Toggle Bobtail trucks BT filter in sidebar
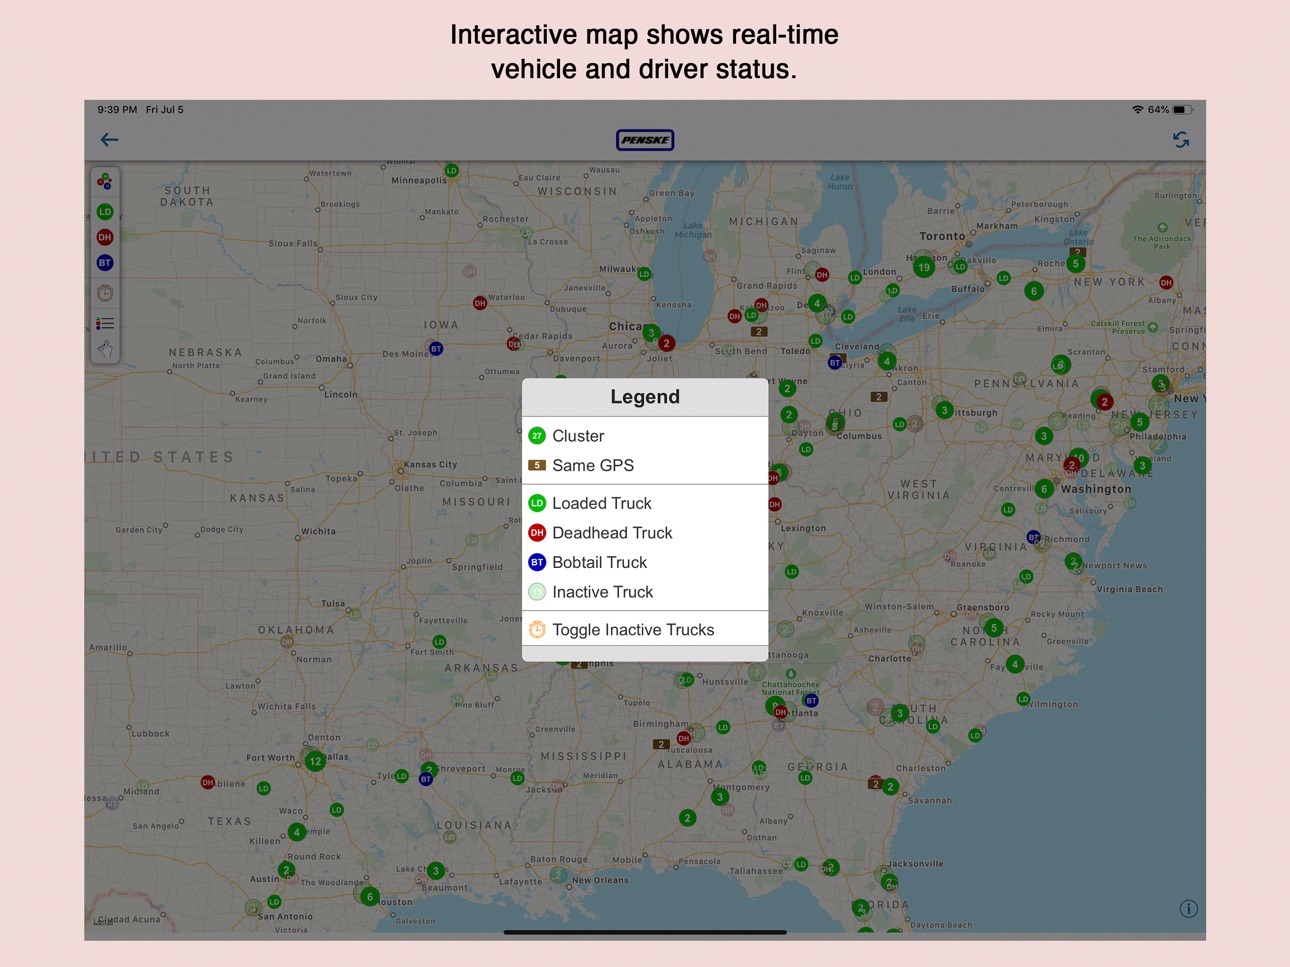The height and width of the screenshot is (967, 1290). [x=105, y=263]
